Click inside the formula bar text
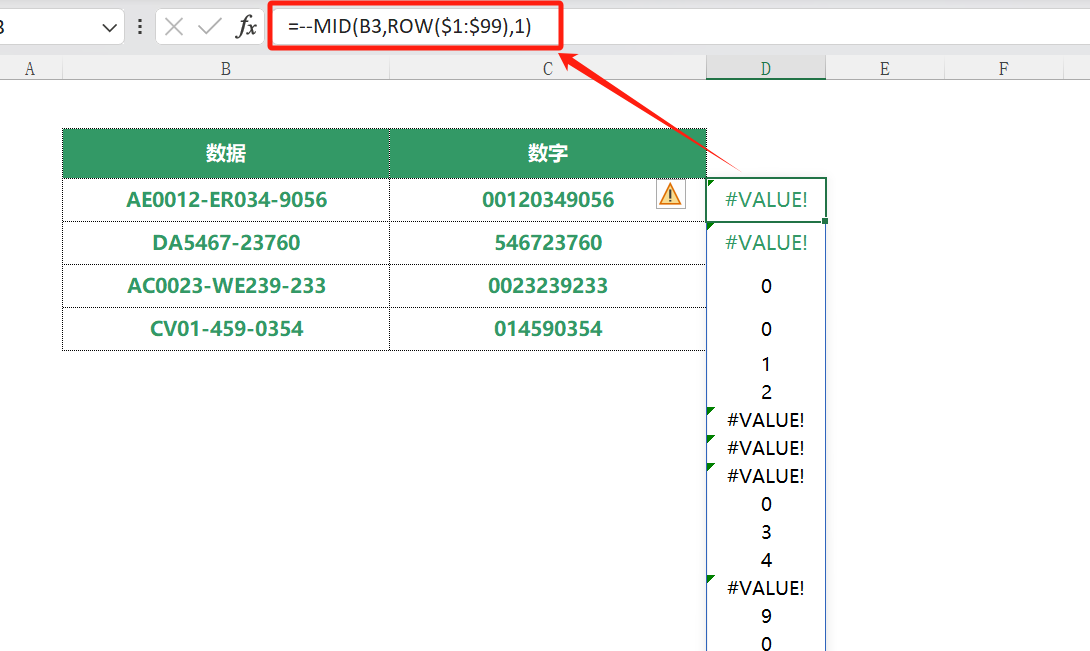Image resolution: width=1090 pixels, height=651 pixels. click(x=409, y=26)
